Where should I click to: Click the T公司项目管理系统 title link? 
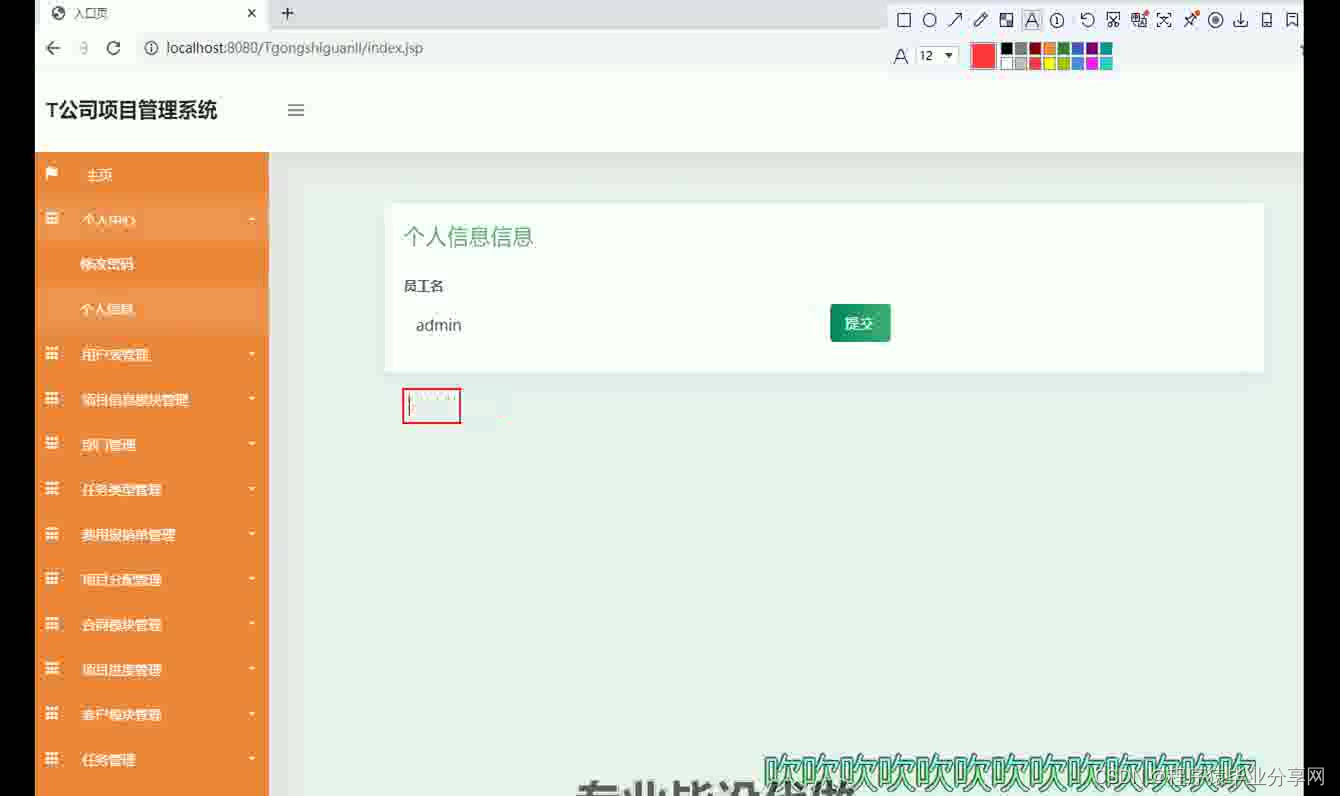(x=131, y=111)
